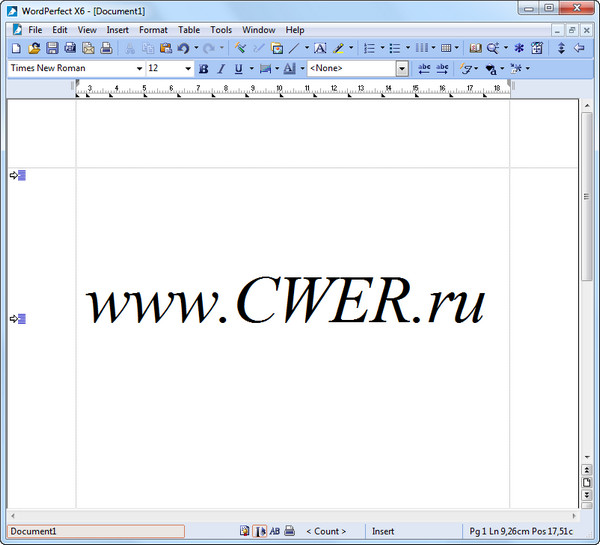The width and height of the screenshot is (600, 545).
Task: Click the Numbering list icon
Action: 369,48
